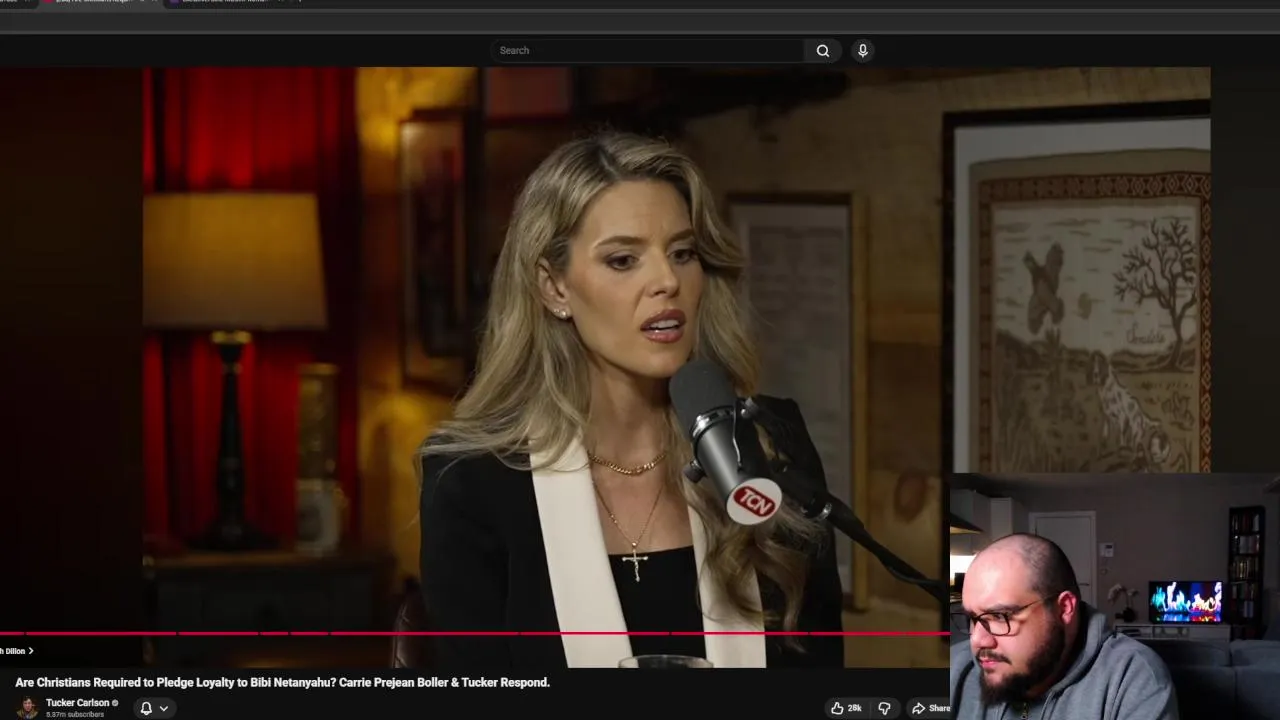
Task: Click the '5.37m subscribers' text
Action: 75,715
